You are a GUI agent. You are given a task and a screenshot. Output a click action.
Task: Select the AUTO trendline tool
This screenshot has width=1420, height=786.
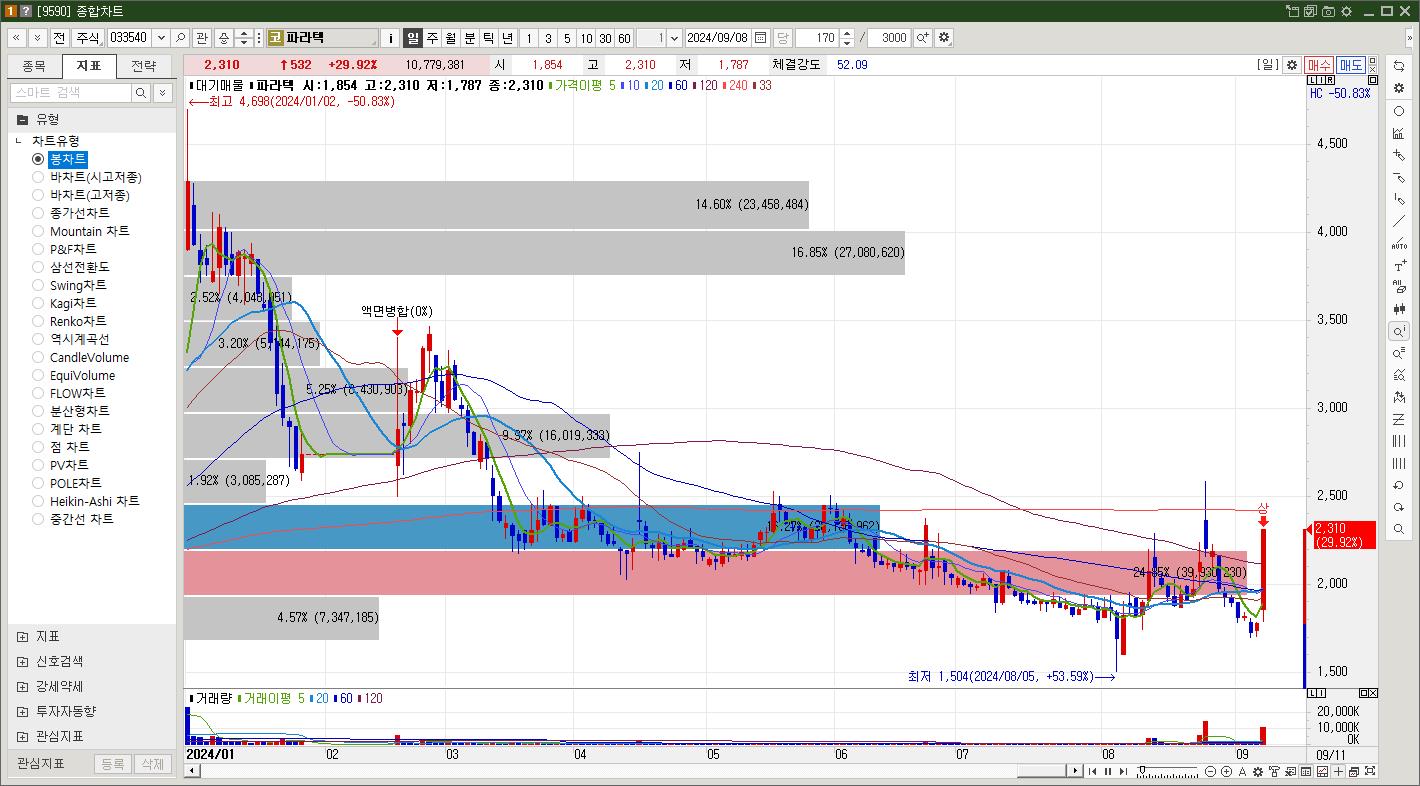tap(1399, 243)
